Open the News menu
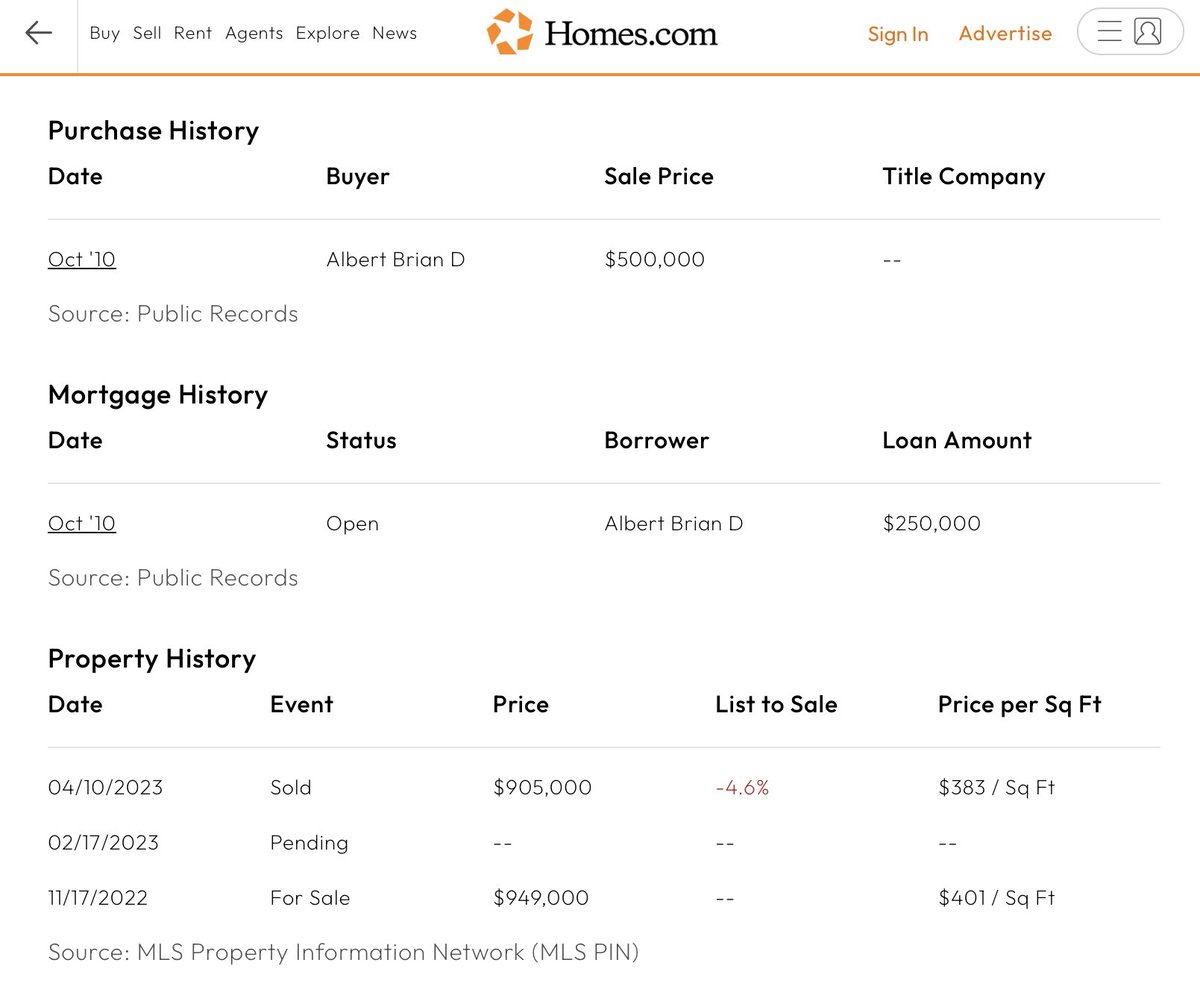 pyautogui.click(x=395, y=33)
